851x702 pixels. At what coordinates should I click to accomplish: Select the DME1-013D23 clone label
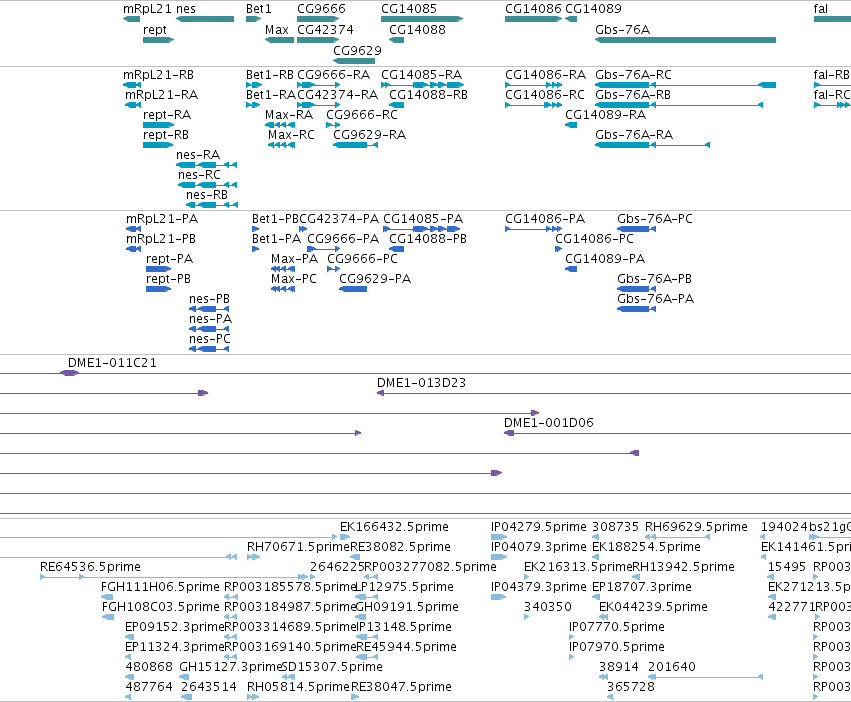pos(422,383)
